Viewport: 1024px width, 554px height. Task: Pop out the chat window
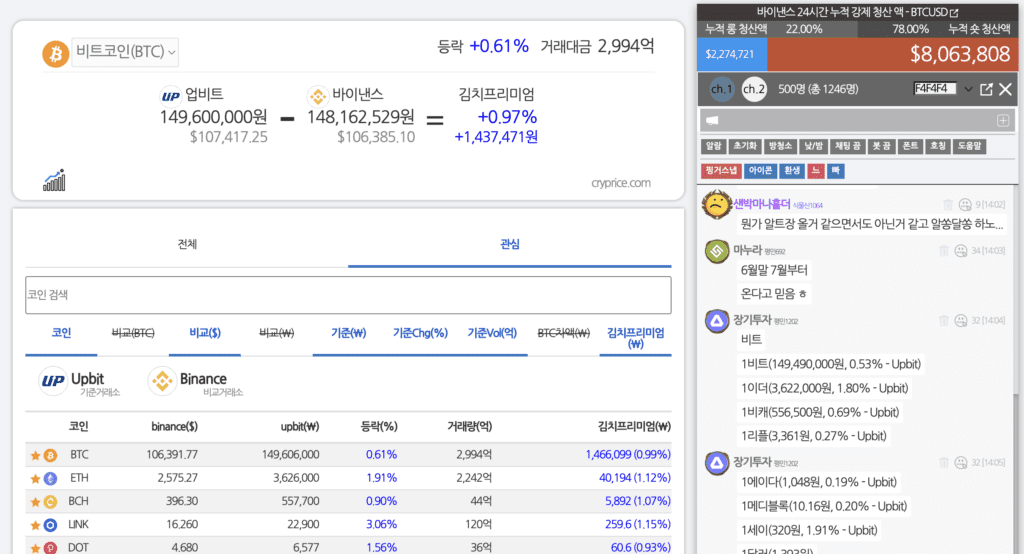pos(986,89)
